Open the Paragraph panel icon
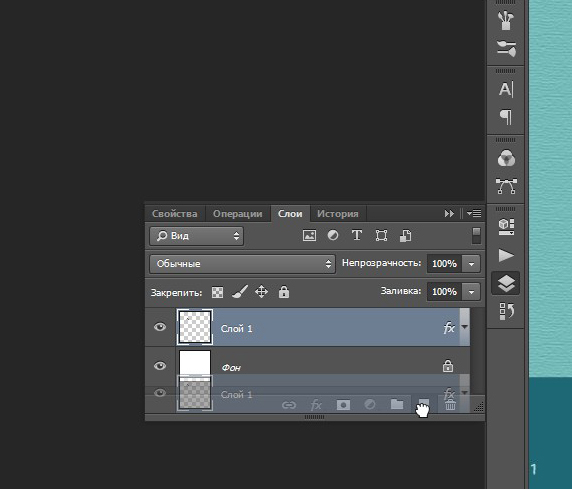The height and width of the screenshot is (489, 572). [x=506, y=117]
